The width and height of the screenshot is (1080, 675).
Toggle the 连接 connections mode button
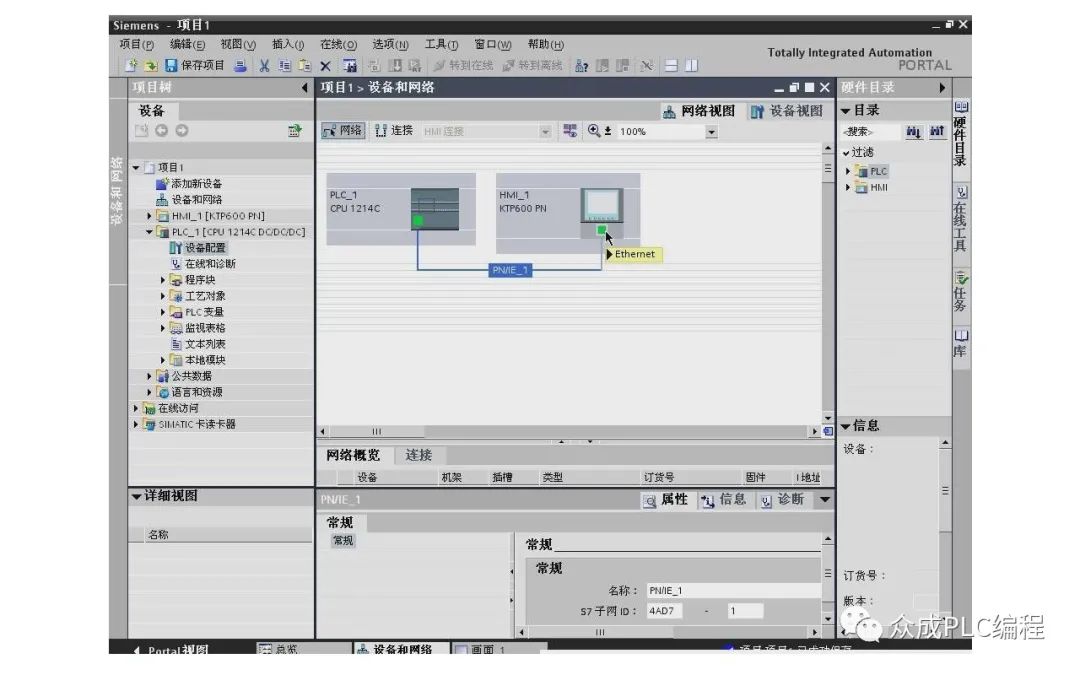(394, 131)
